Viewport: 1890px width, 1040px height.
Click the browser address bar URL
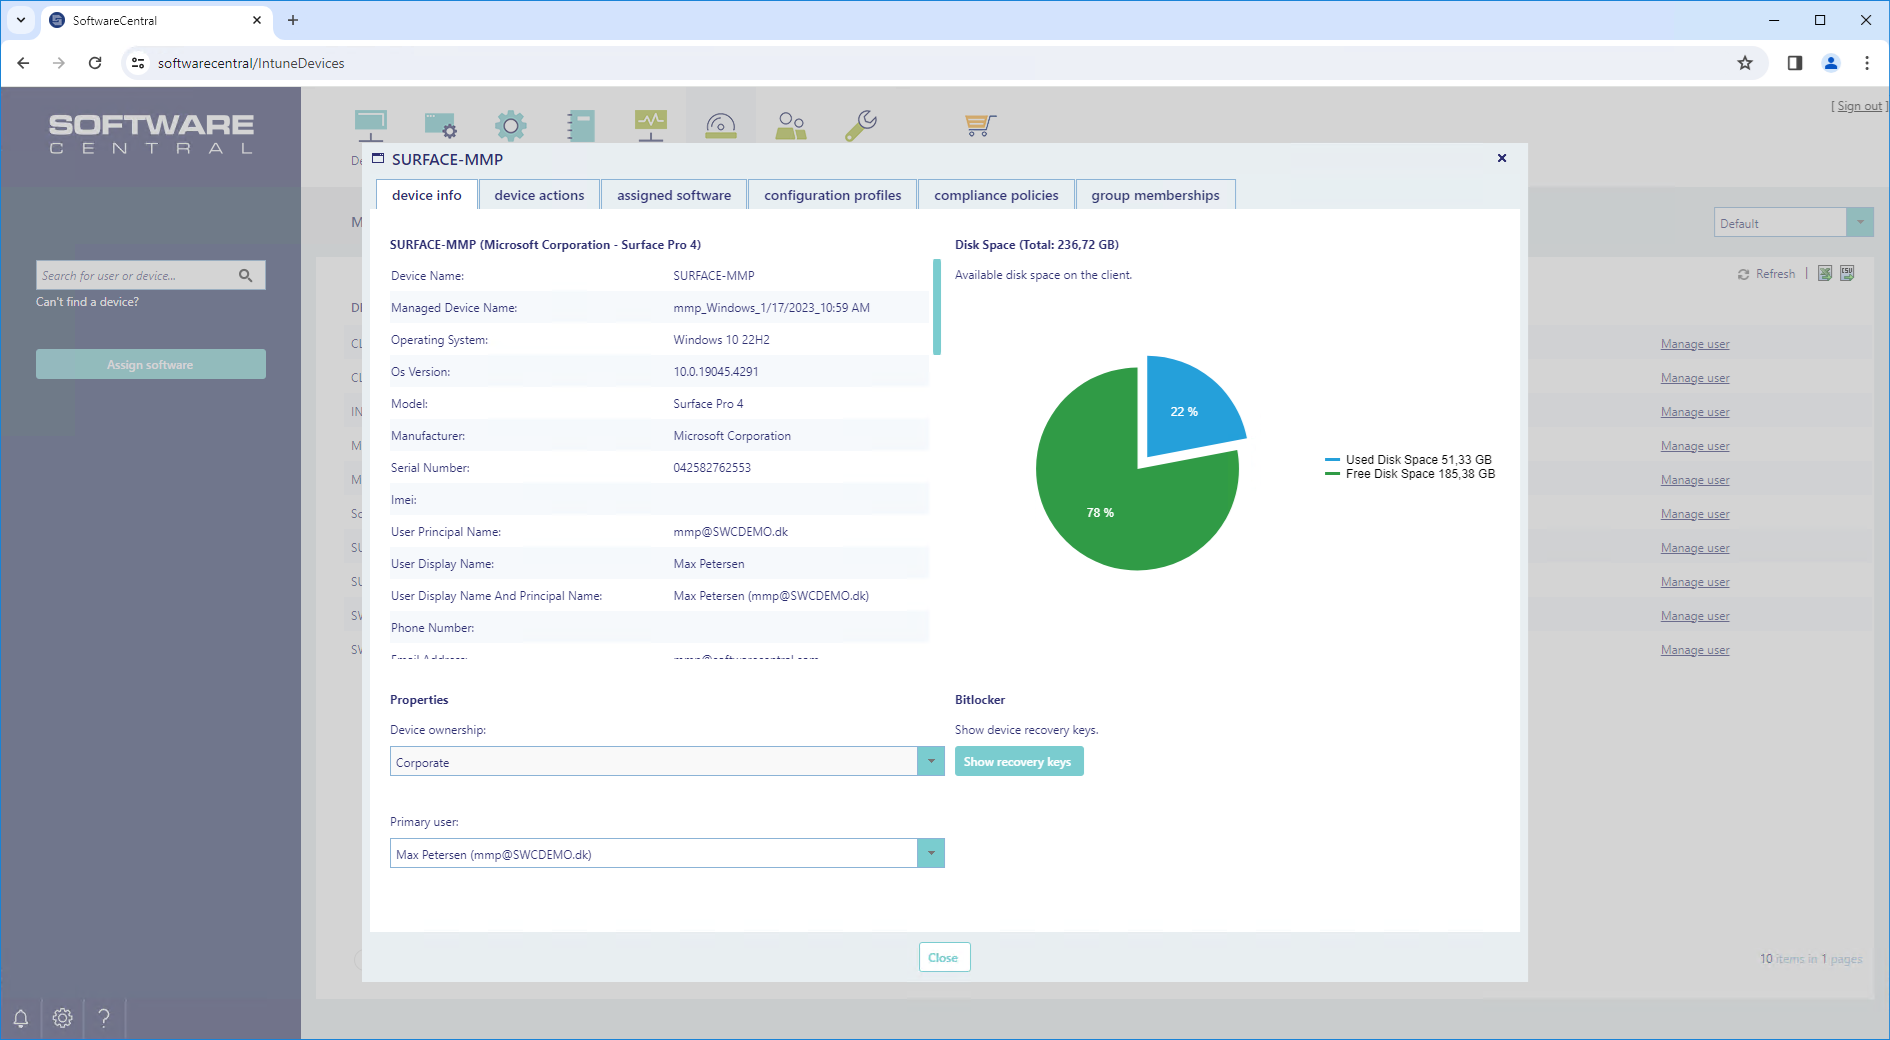click(x=251, y=63)
